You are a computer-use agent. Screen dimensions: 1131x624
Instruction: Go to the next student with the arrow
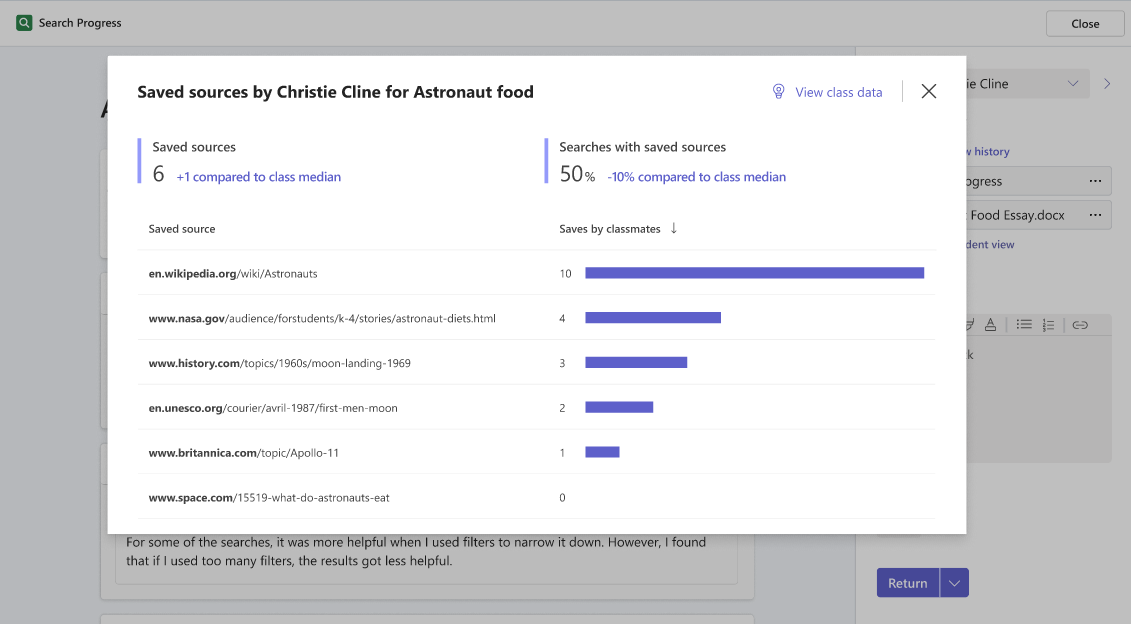1107,84
